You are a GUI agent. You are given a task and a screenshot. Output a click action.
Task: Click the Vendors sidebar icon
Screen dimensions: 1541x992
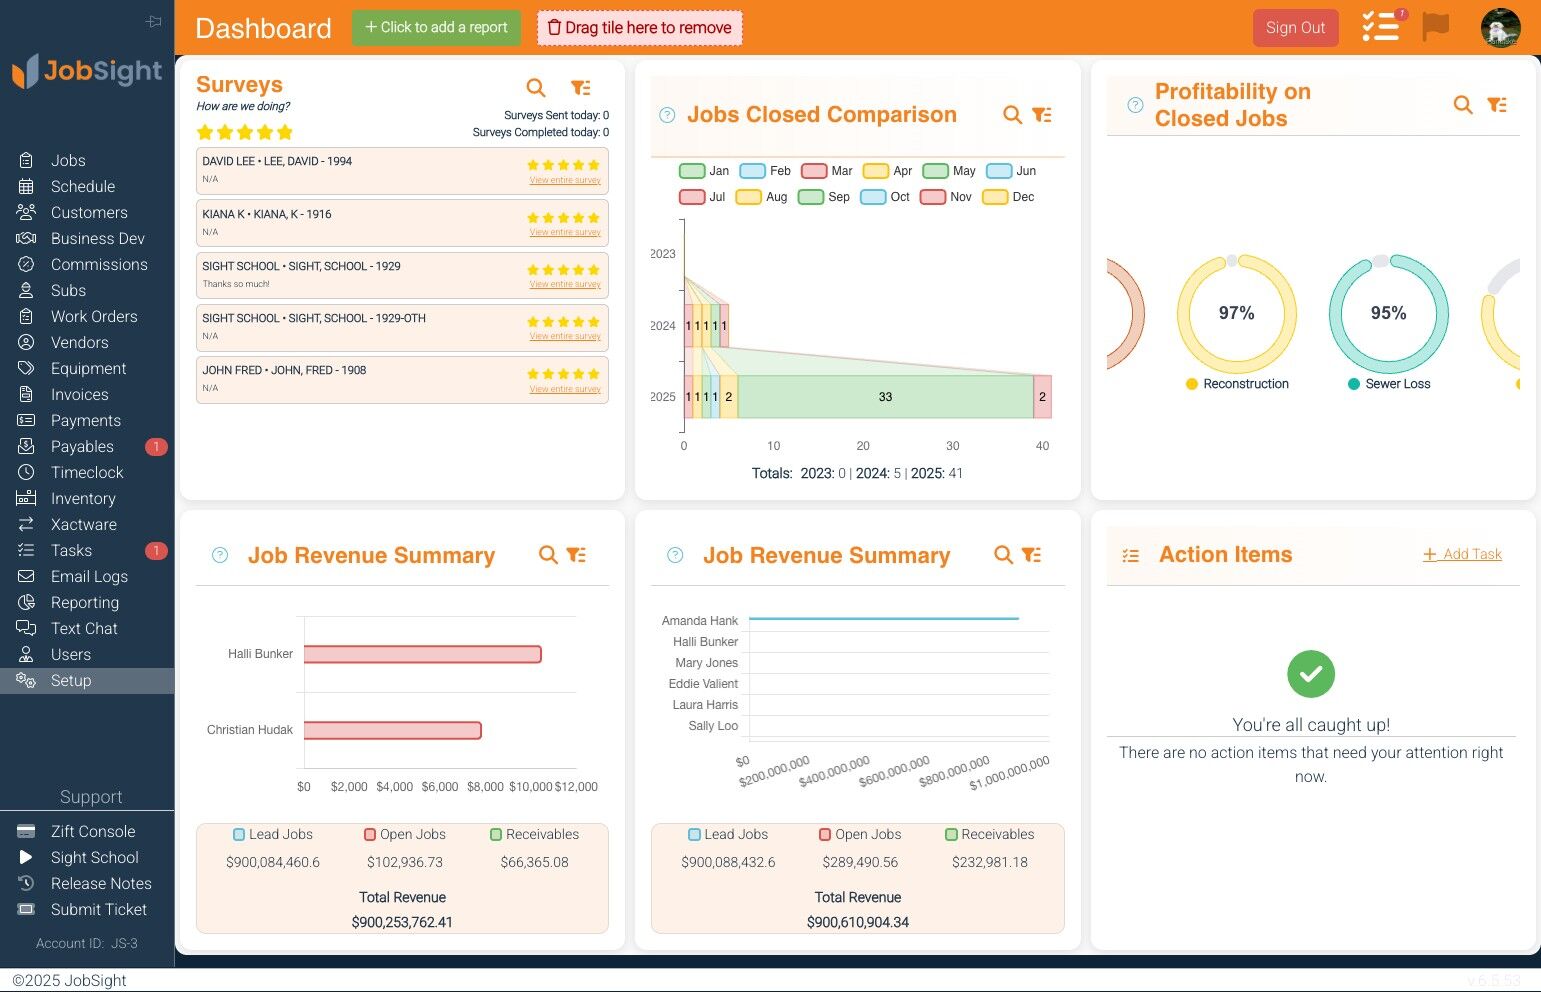click(26, 342)
